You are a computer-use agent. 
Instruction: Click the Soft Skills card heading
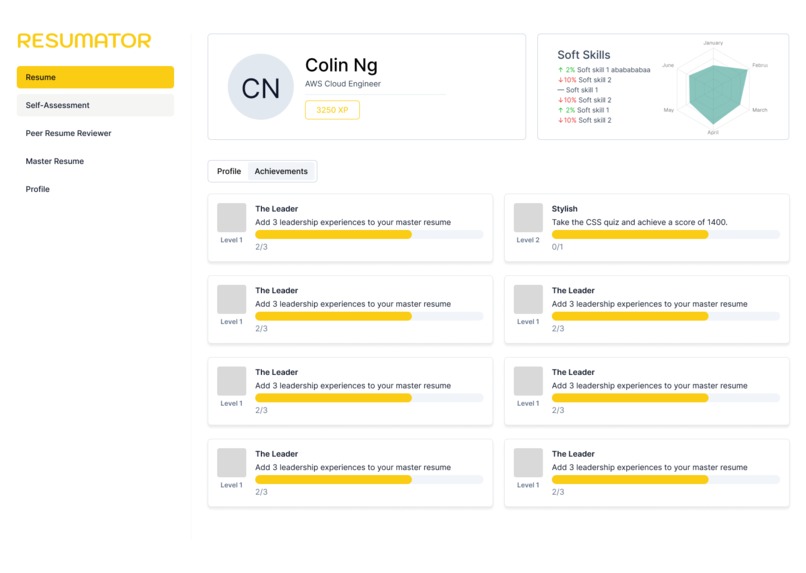point(583,55)
